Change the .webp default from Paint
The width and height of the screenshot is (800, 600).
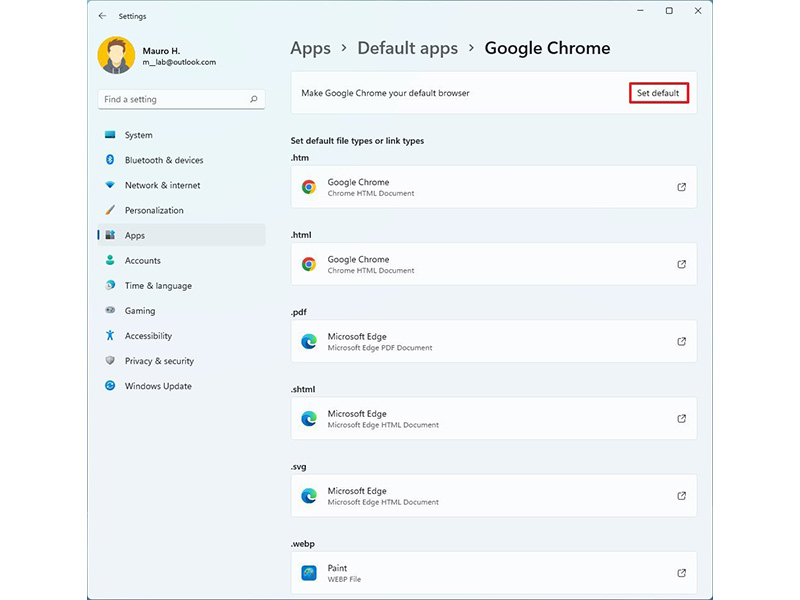(493, 572)
